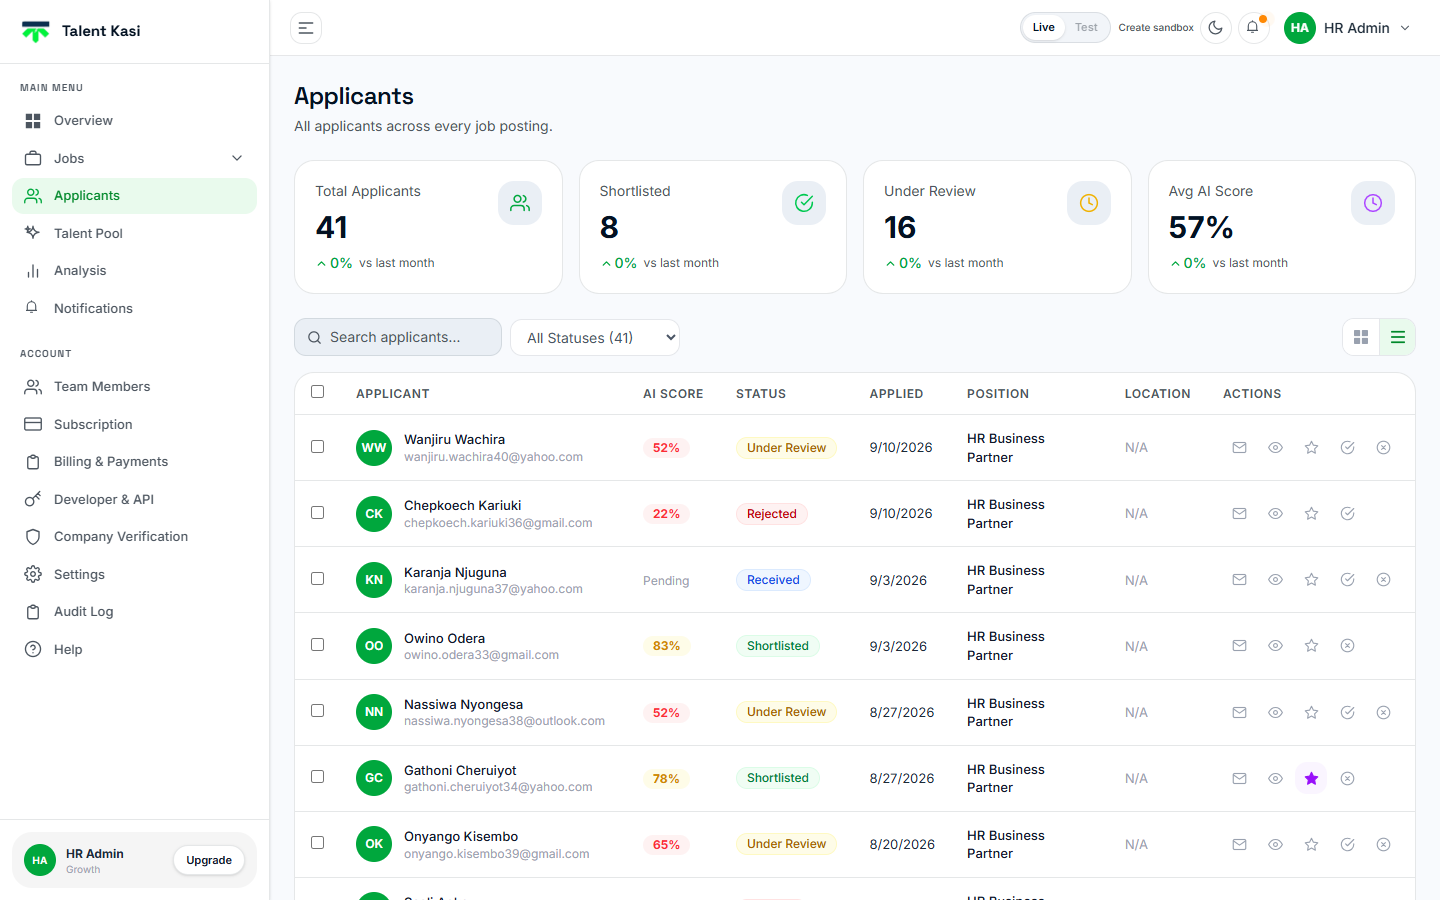Open Analysis in sidebar
This screenshot has width=1440, height=900.
coord(134,271)
